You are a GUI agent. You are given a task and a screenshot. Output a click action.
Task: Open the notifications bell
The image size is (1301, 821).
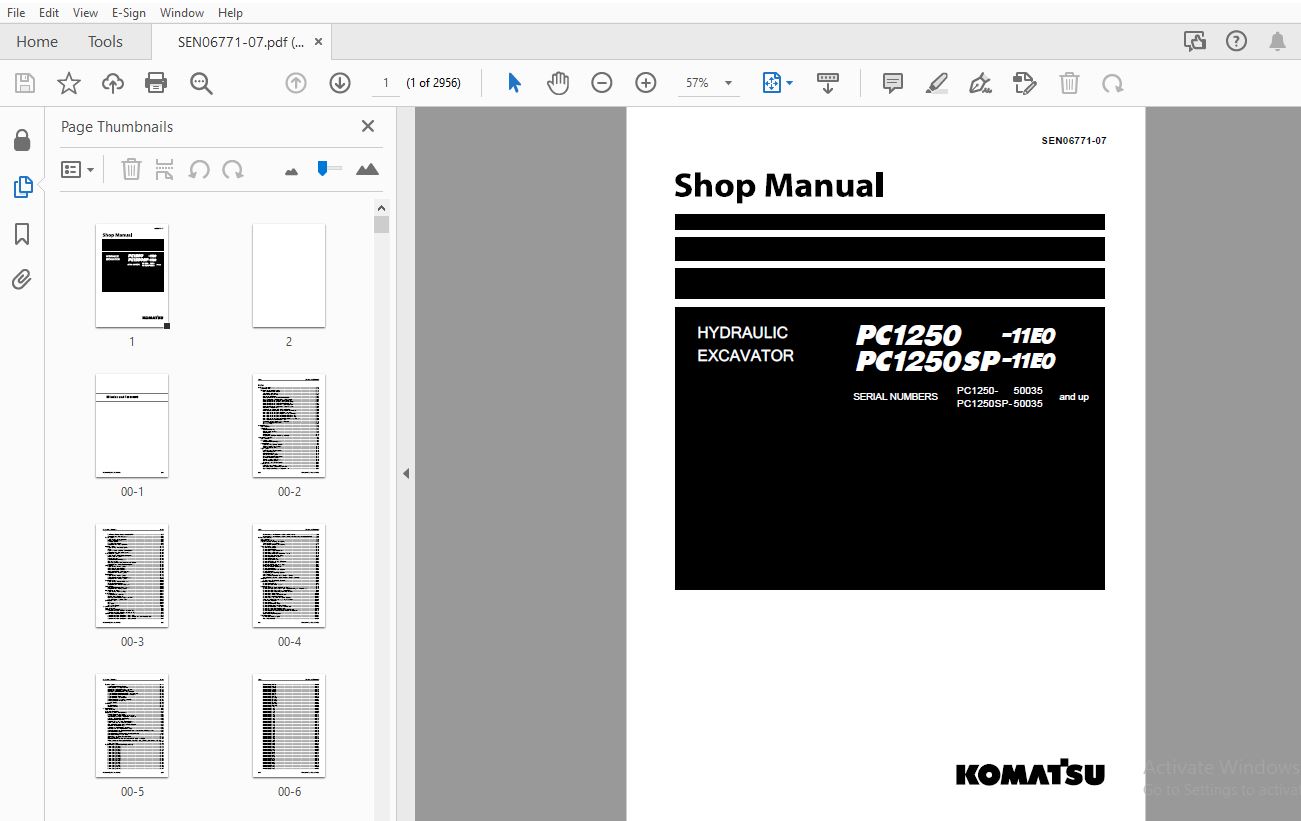(1277, 41)
